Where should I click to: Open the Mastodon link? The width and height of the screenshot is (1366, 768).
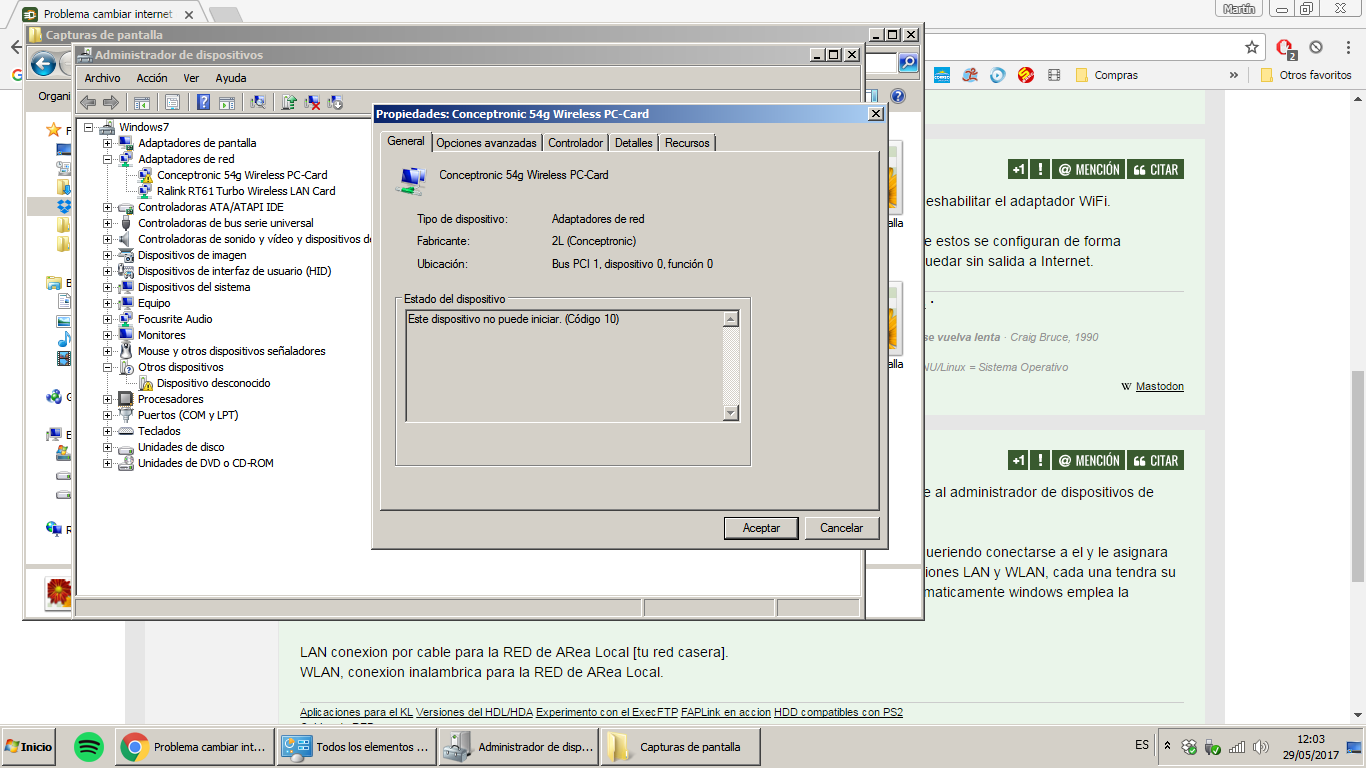pyautogui.click(x=1160, y=386)
